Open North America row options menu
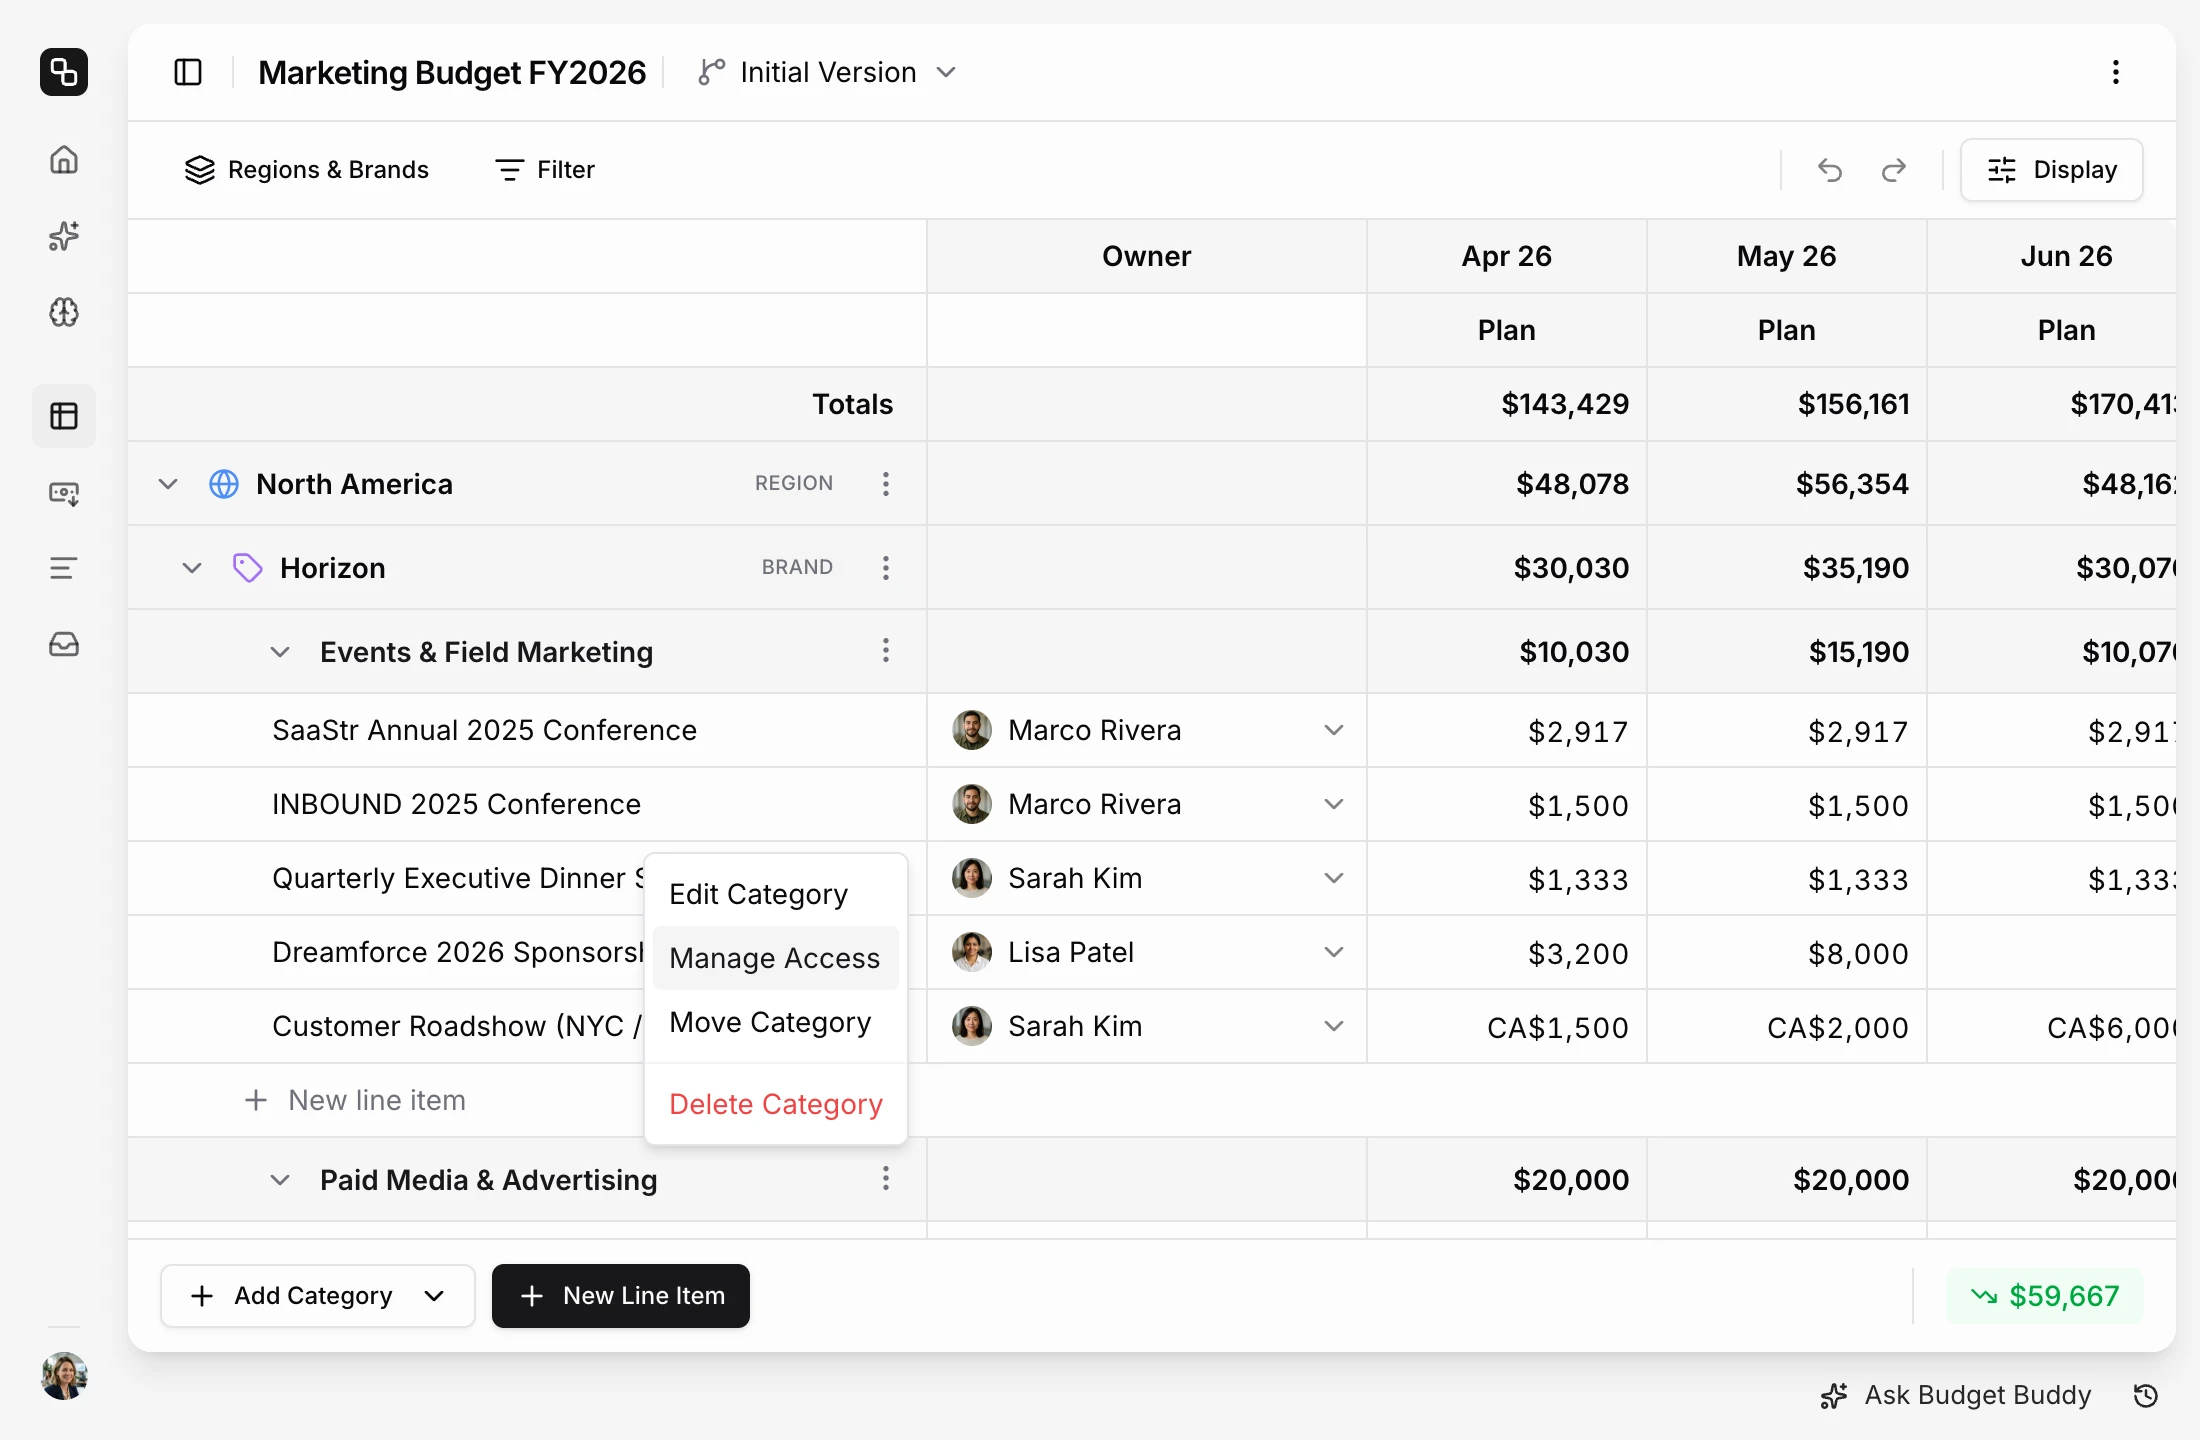This screenshot has height=1440, width=2200. (x=886, y=484)
